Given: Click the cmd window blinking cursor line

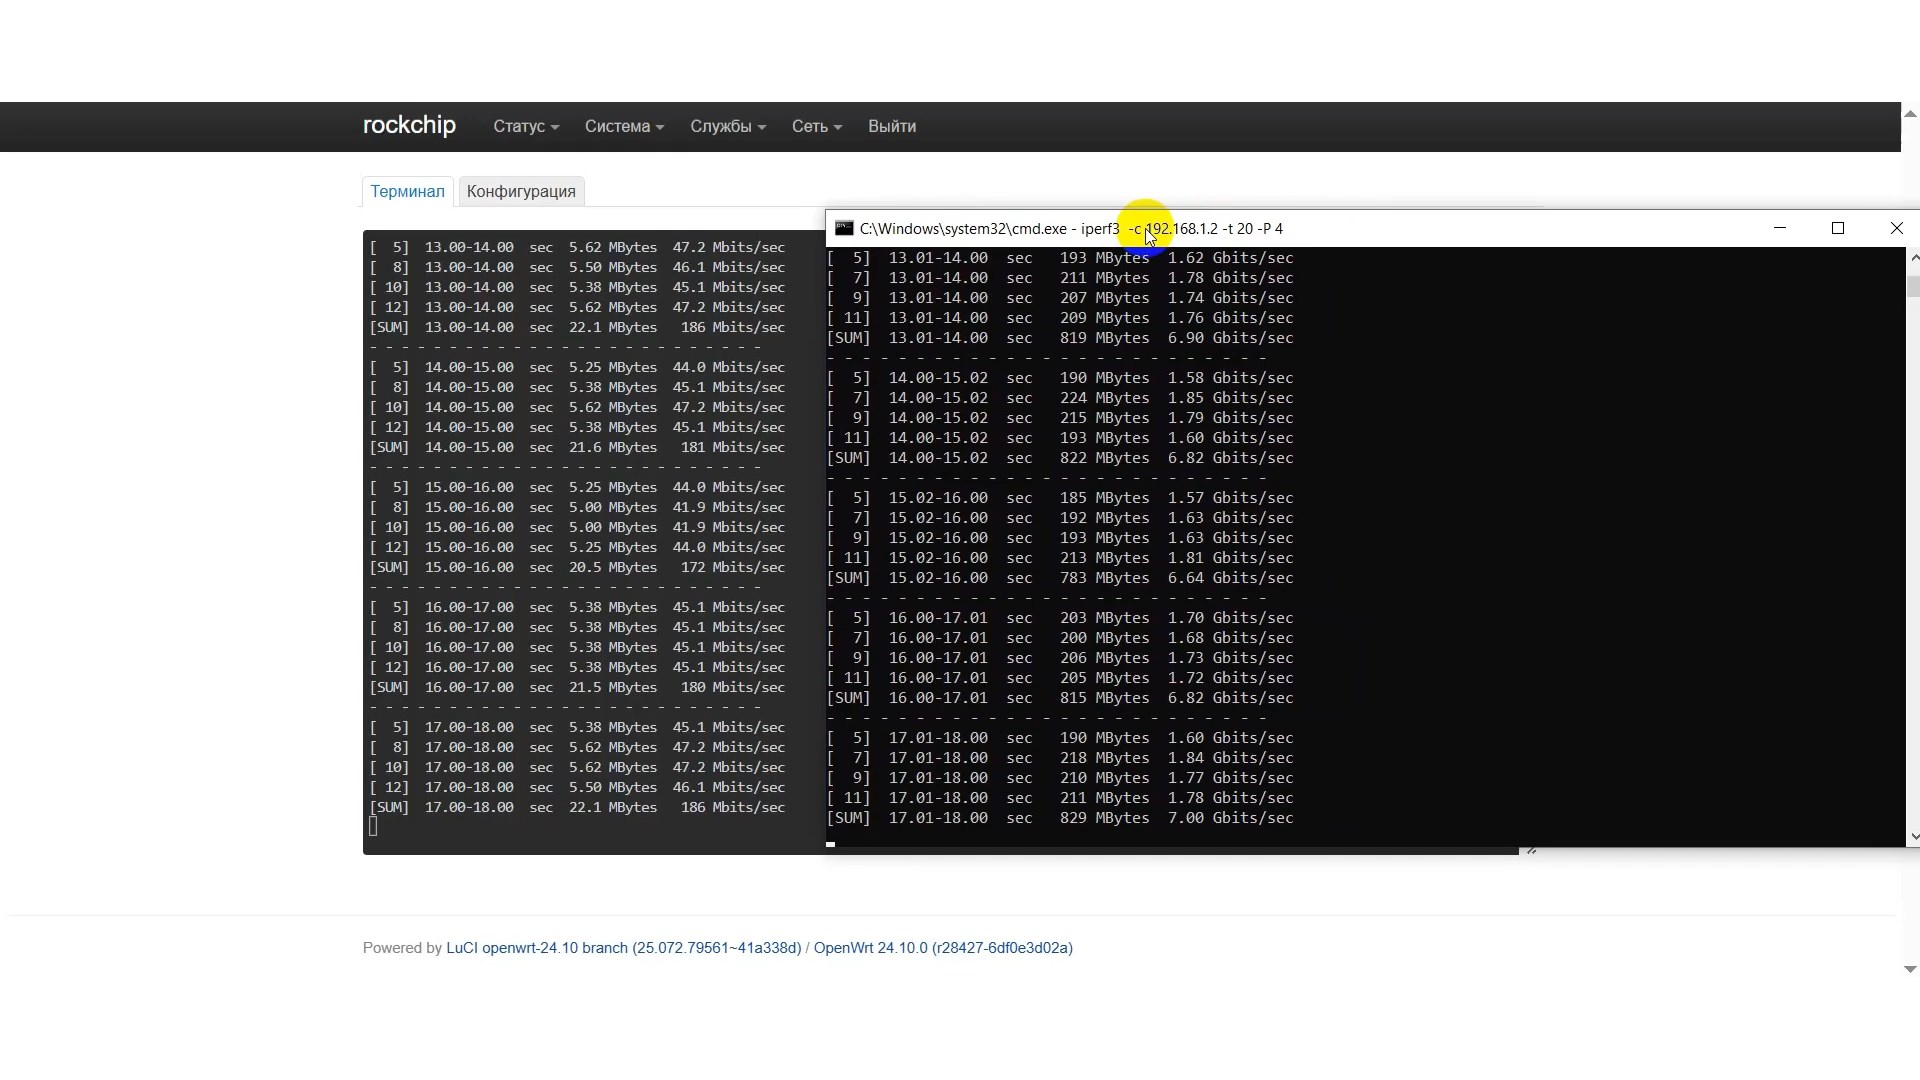Looking at the screenshot, I should pyautogui.click(x=830, y=844).
